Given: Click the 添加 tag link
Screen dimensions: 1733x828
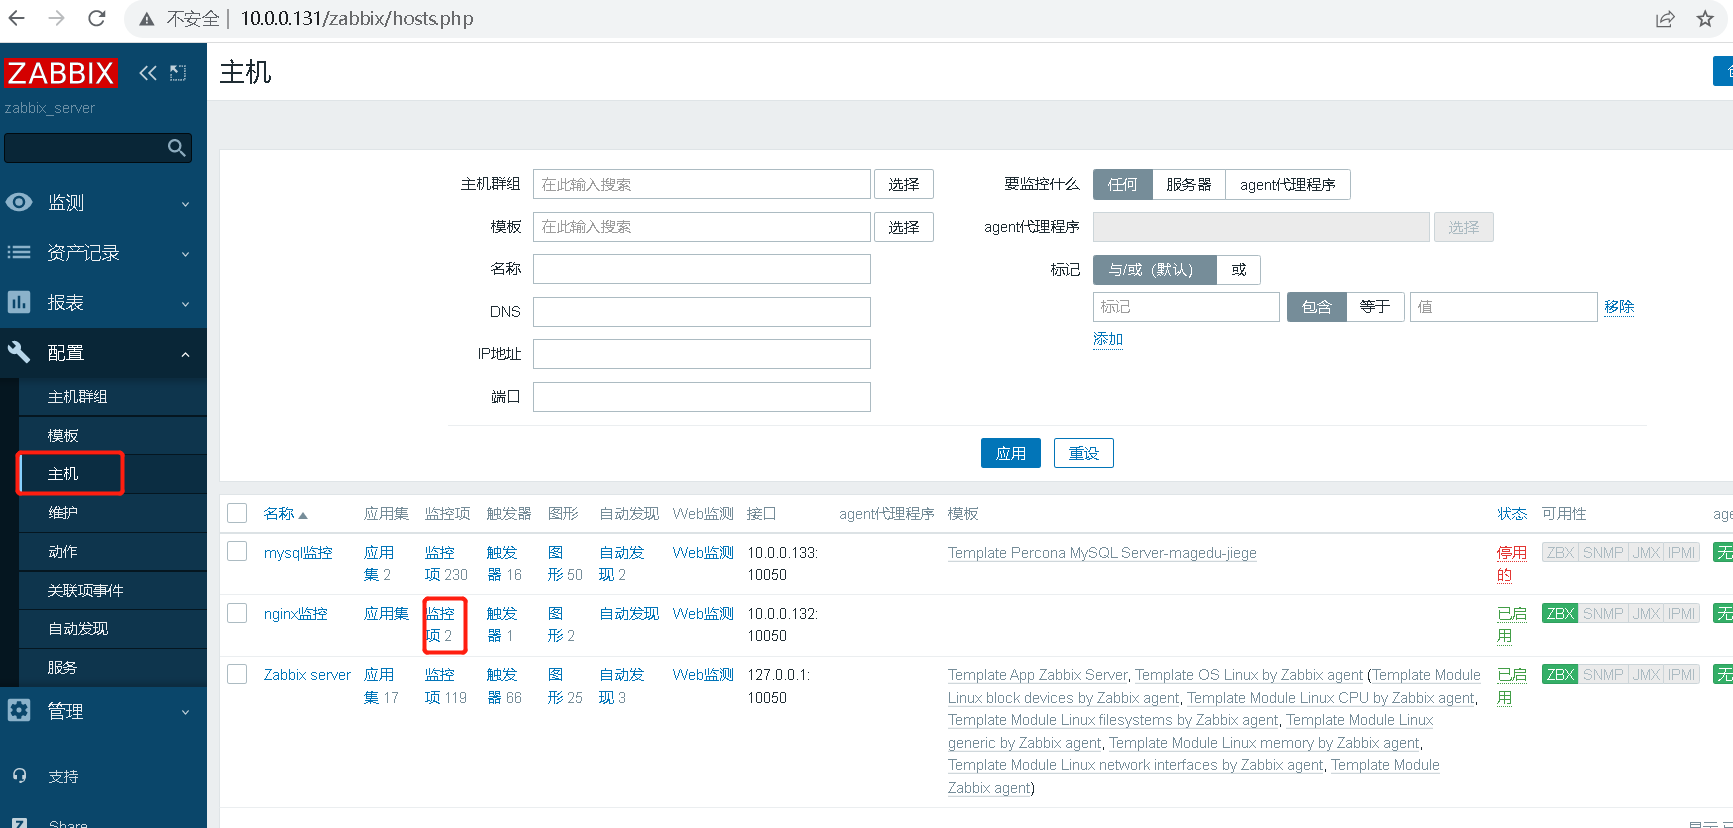Looking at the screenshot, I should pyautogui.click(x=1108, y=339).
